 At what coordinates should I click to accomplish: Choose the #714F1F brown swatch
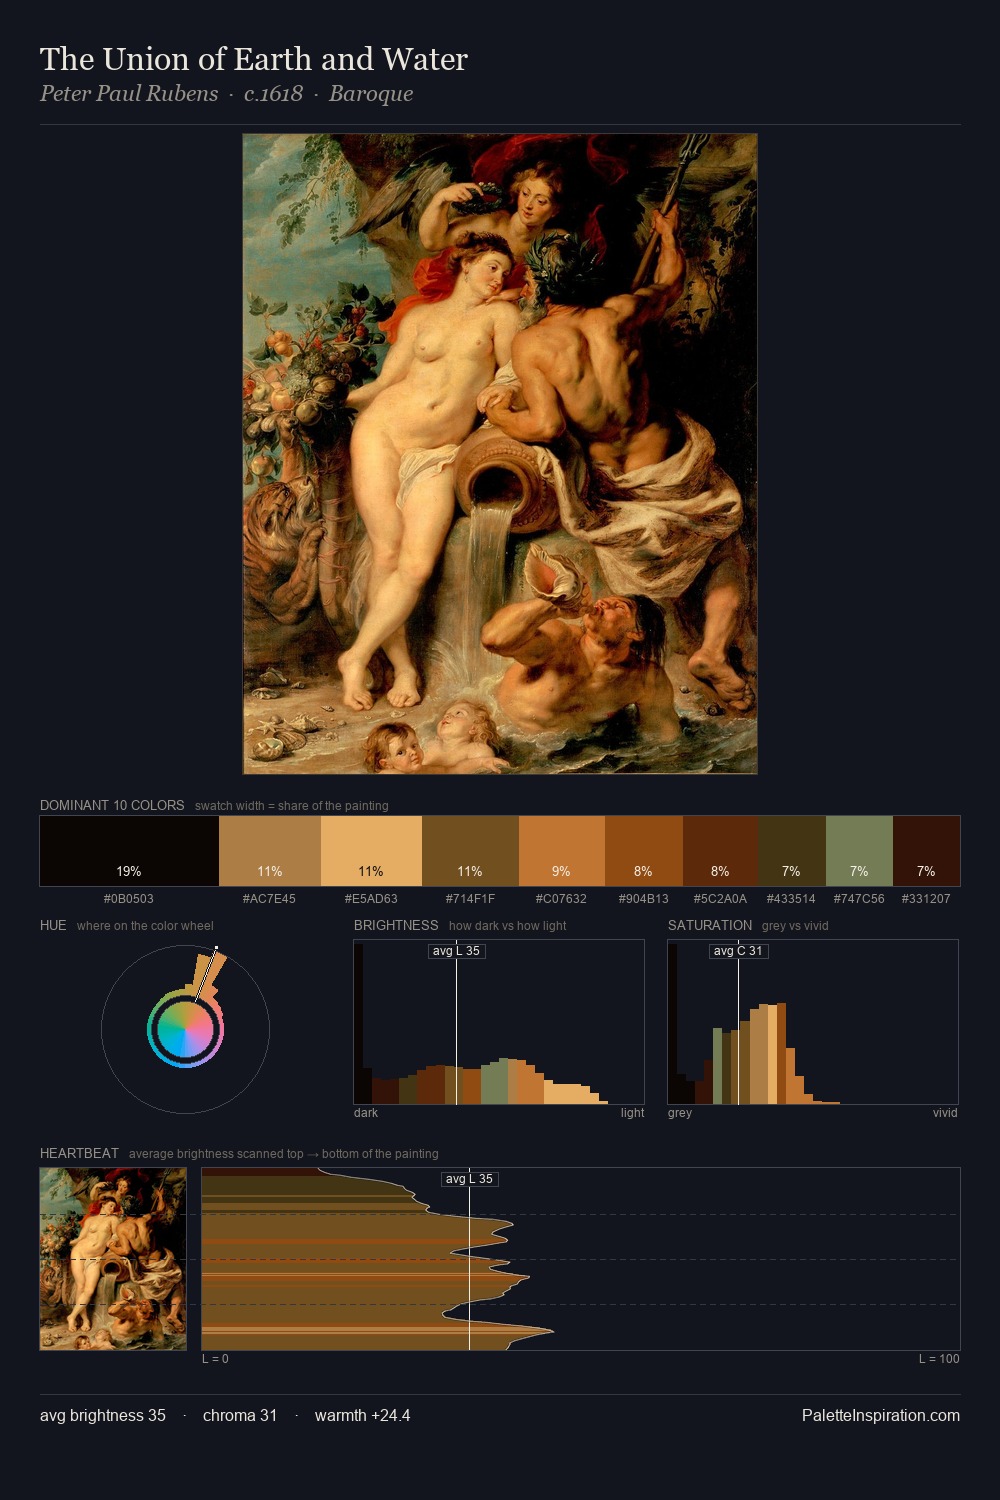[x=470, y=851]
